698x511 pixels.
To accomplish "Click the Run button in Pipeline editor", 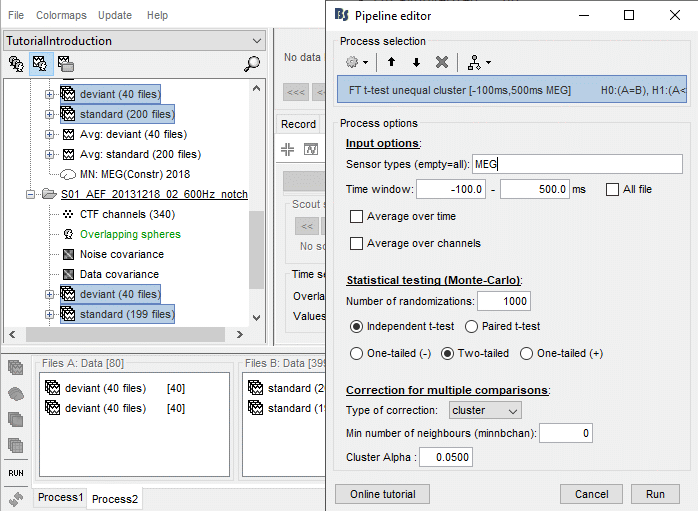I will point(655,494).
